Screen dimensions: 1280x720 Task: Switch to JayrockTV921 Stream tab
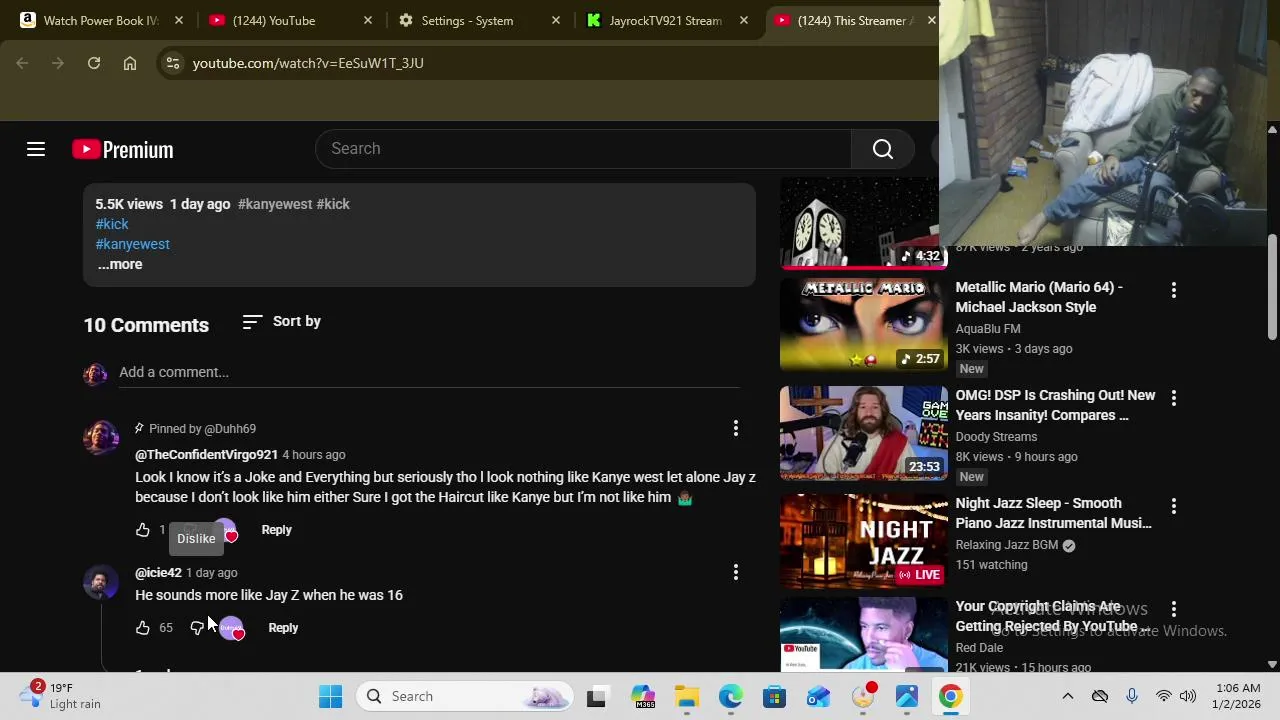pyautogui.click(x=665, y=20)
